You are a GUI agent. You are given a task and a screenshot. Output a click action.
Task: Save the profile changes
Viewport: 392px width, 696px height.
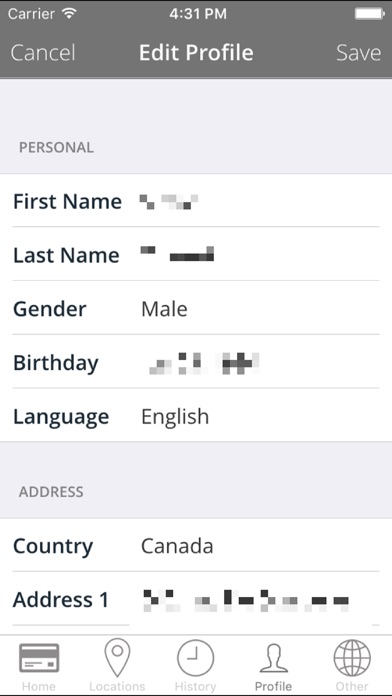coord(358,52)
